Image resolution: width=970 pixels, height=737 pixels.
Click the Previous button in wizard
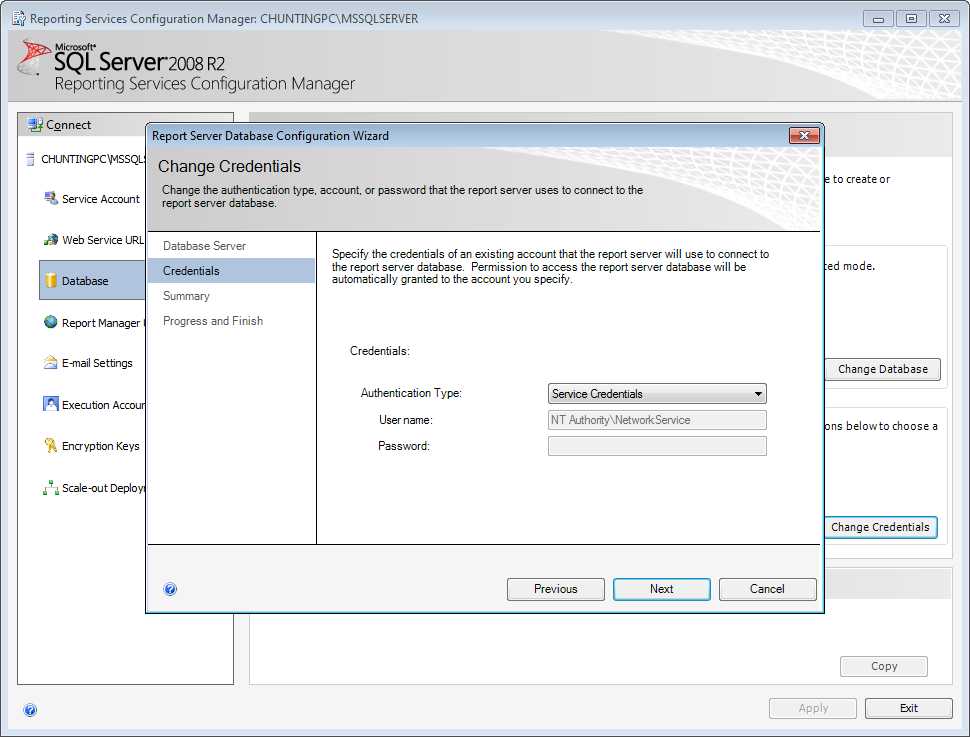[556, 589]
